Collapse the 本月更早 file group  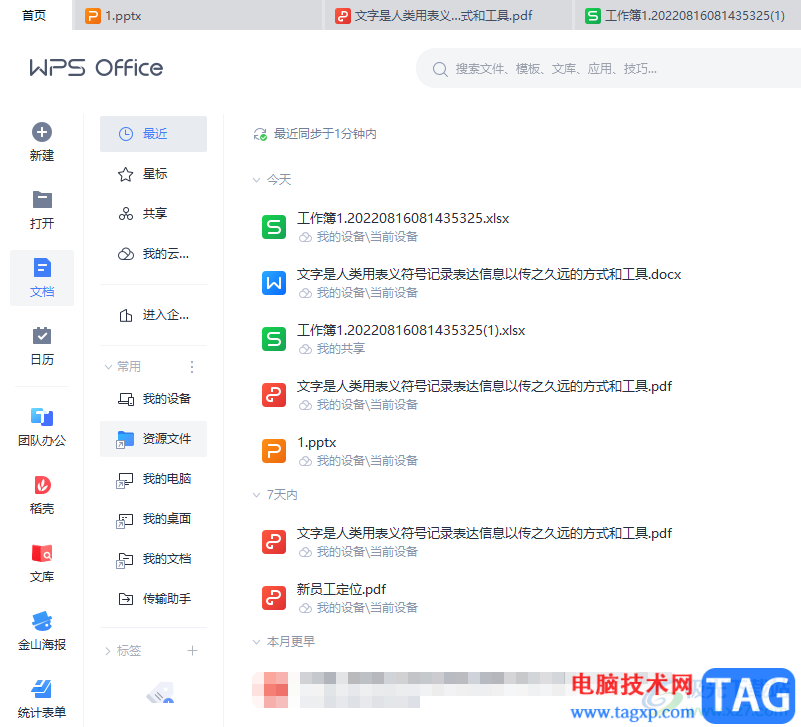click(256, 642)
